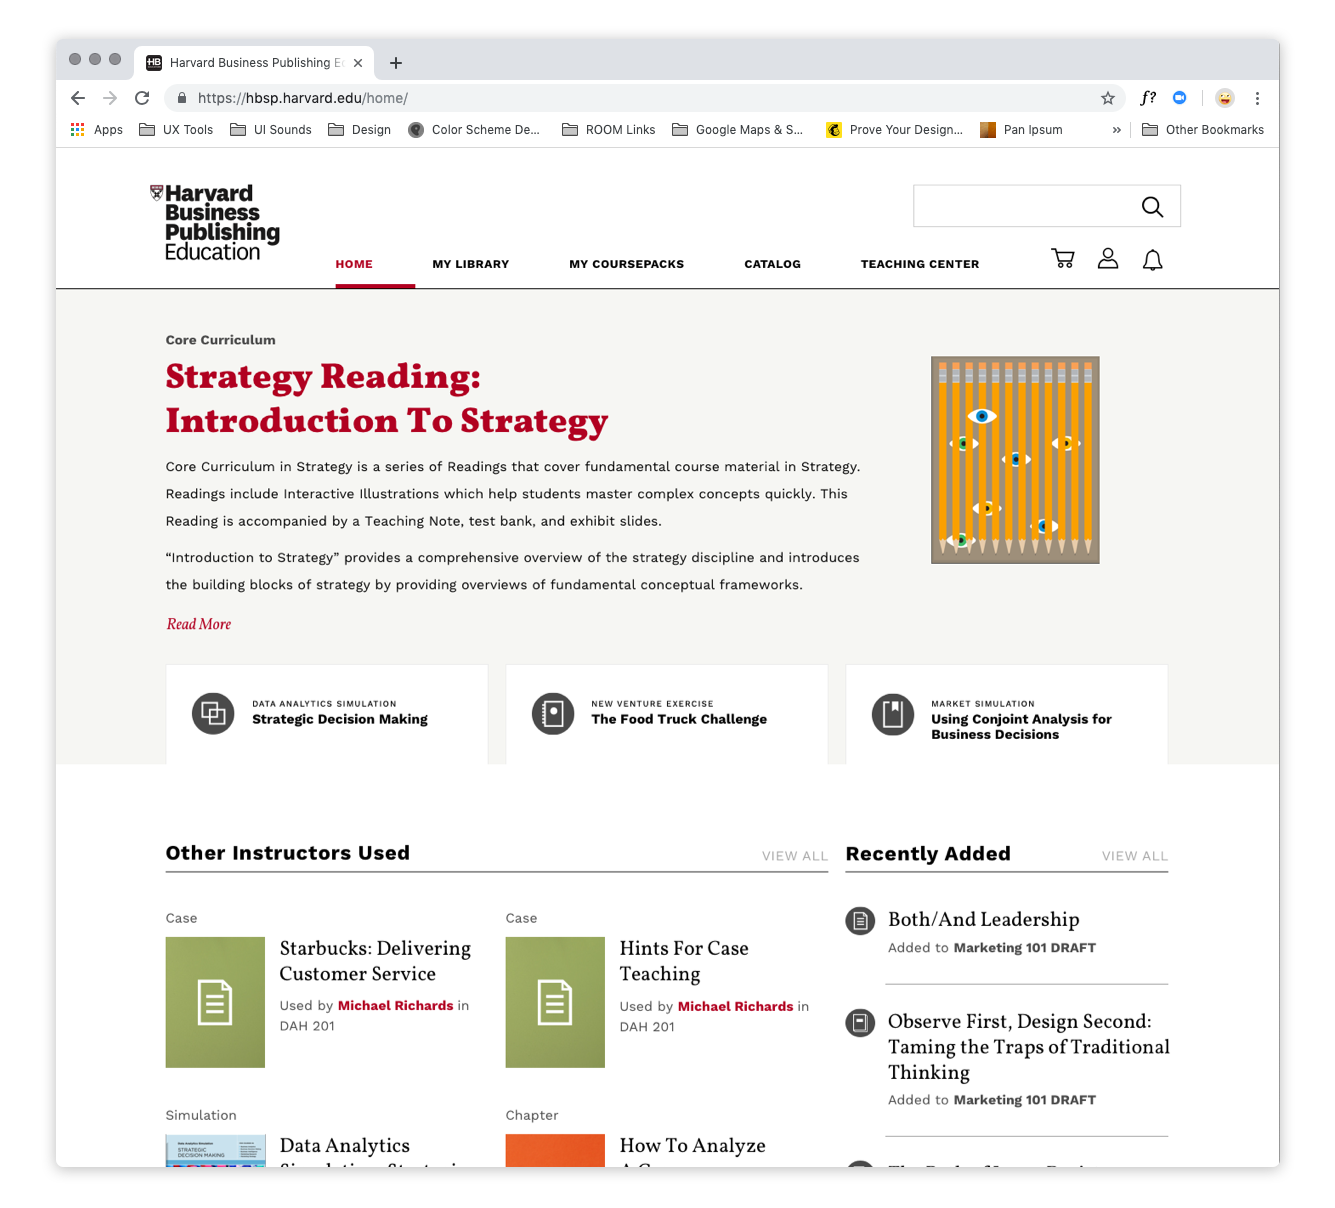Open the Color Scheme De... bookmark
The width and height of the screenshot is (1335, 1208).
pyautogui.click(x=474, y=130)
